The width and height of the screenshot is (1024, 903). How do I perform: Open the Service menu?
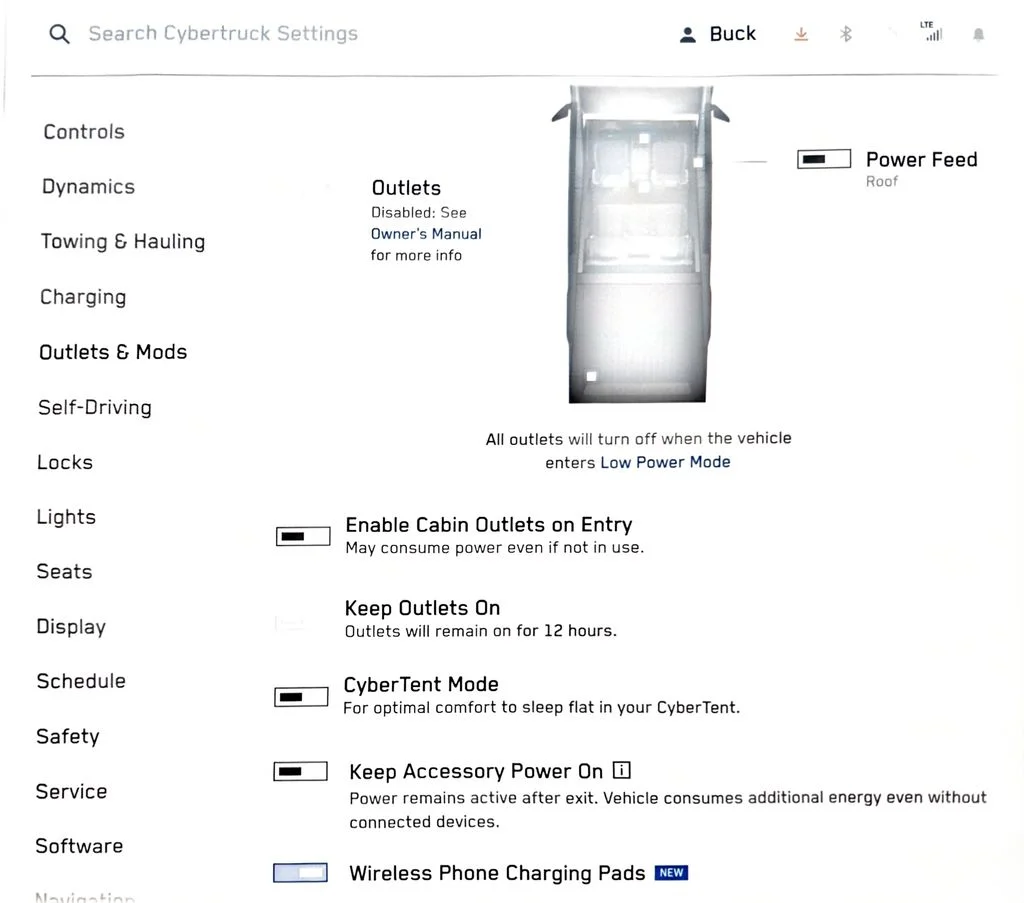coord(71,791)
